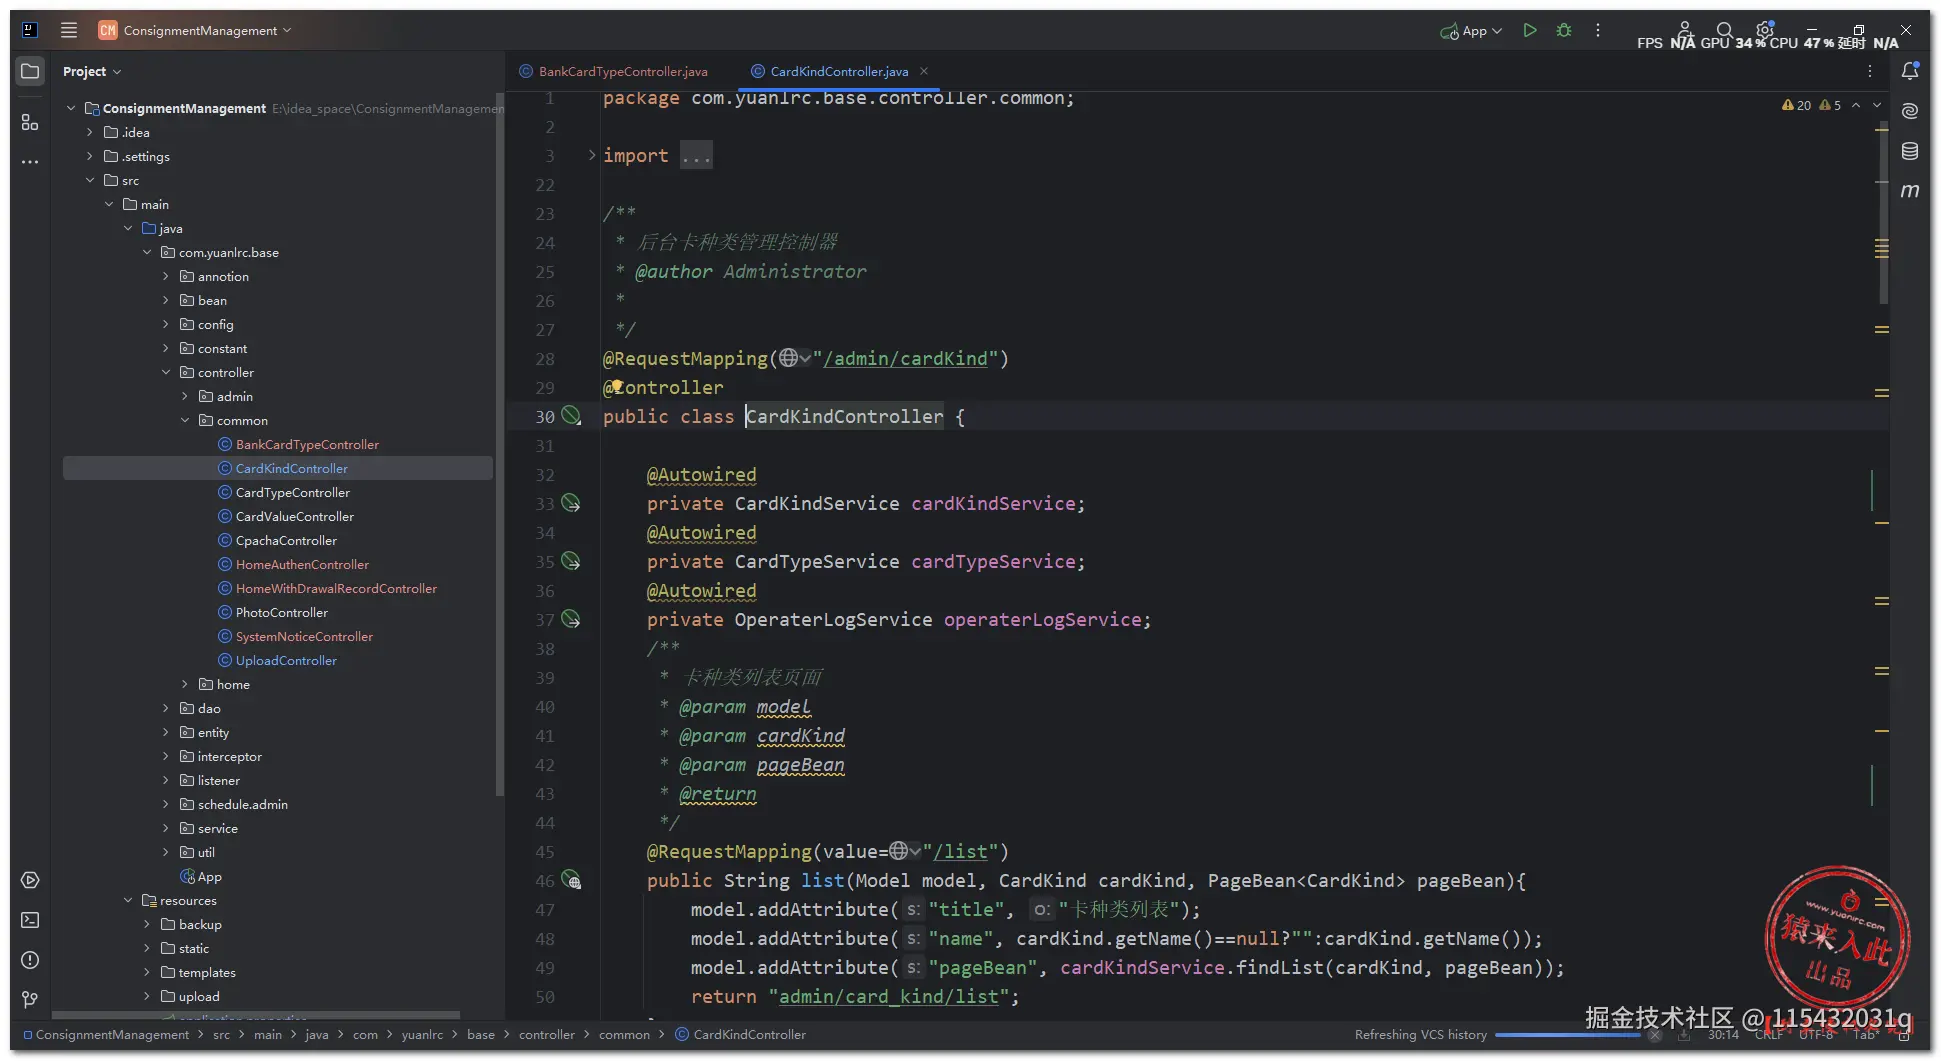Screen dimensions: 1941x1061
Task: Collapse the common package
Action: [x=185, y=420]
